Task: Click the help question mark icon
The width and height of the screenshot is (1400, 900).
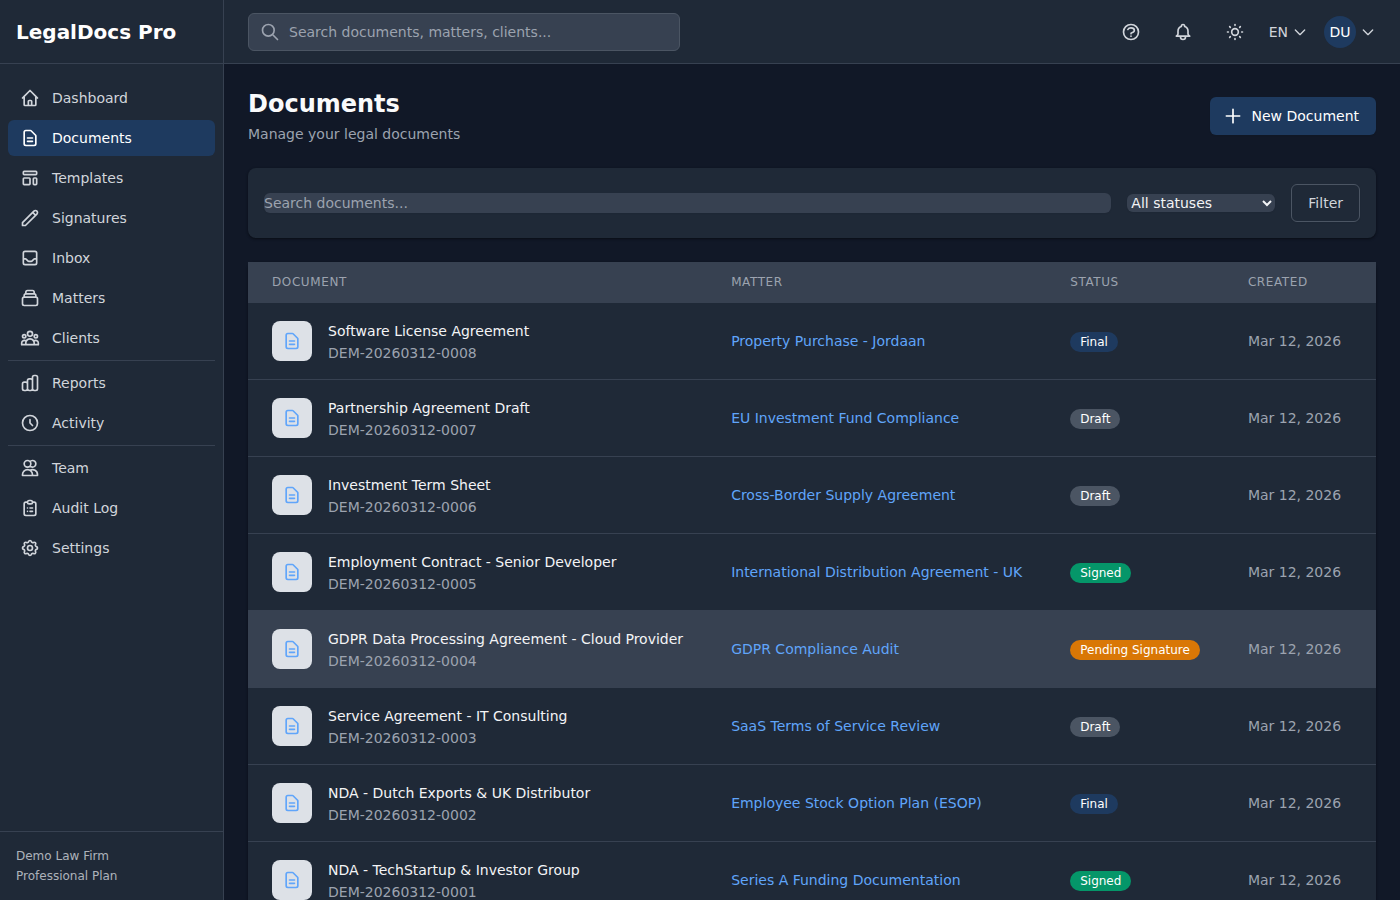Action: point(1131,32)
